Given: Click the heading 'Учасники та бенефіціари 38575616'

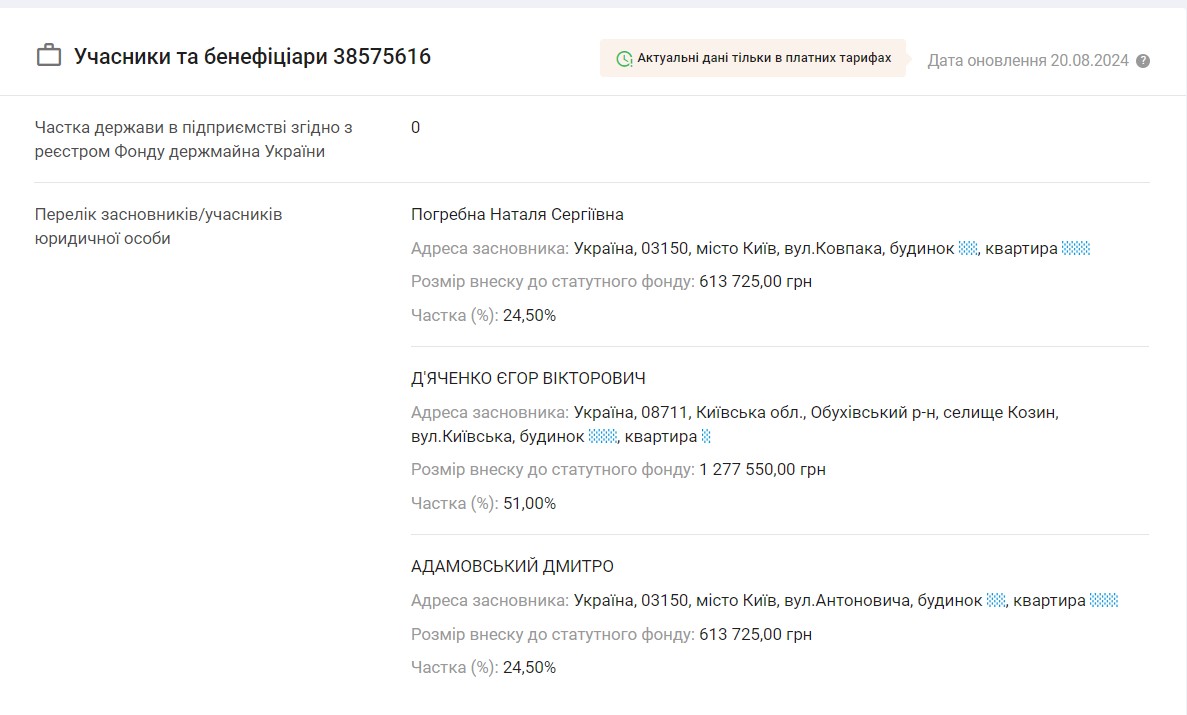Looking at the screenshot, I should tap(252, 56).
